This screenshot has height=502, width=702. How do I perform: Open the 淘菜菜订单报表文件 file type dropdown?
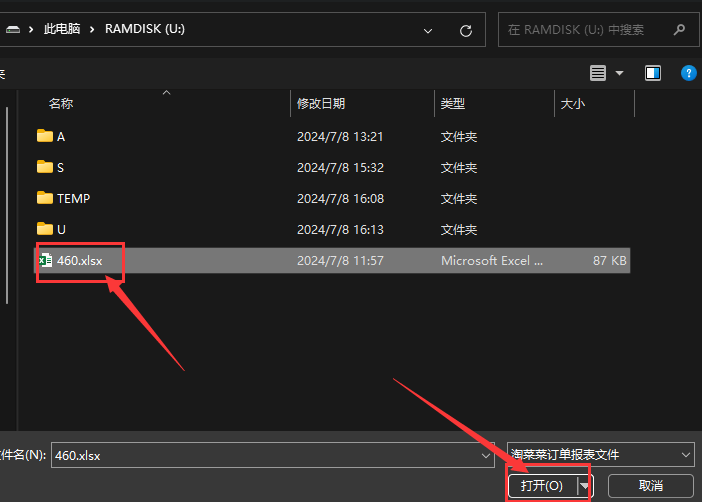(600, 454)
